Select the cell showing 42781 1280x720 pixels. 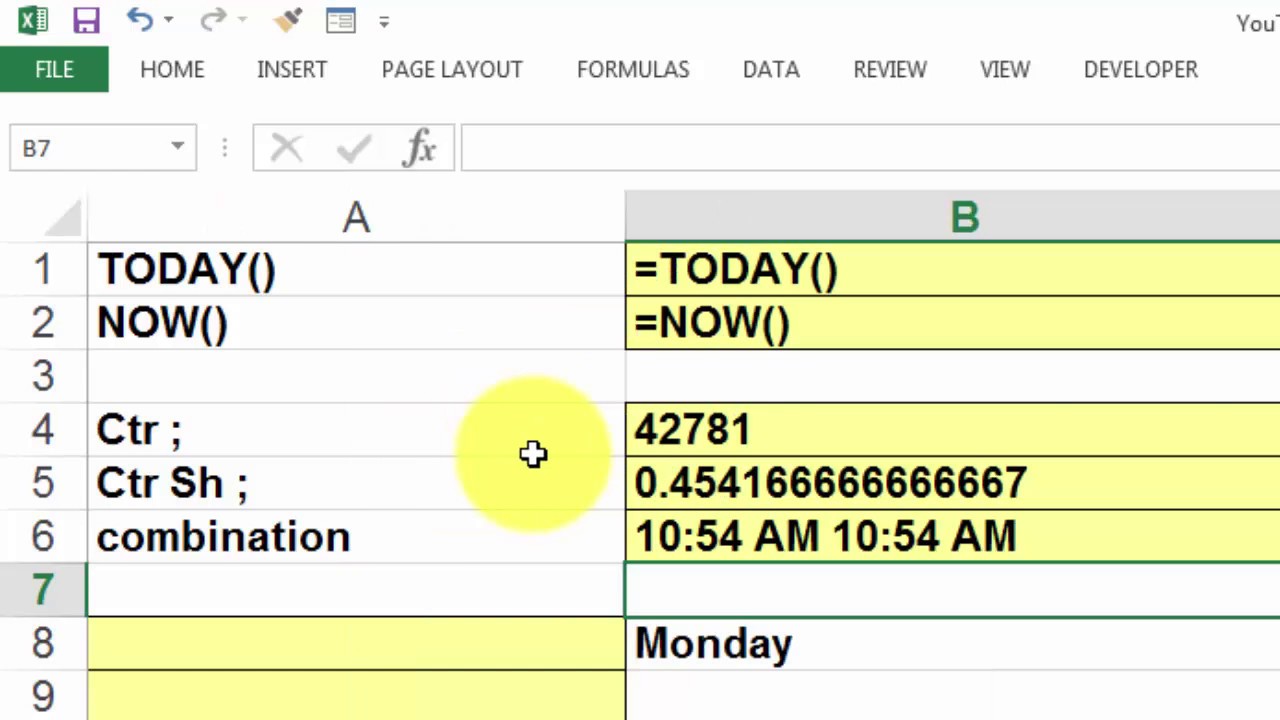pos(952,430)
